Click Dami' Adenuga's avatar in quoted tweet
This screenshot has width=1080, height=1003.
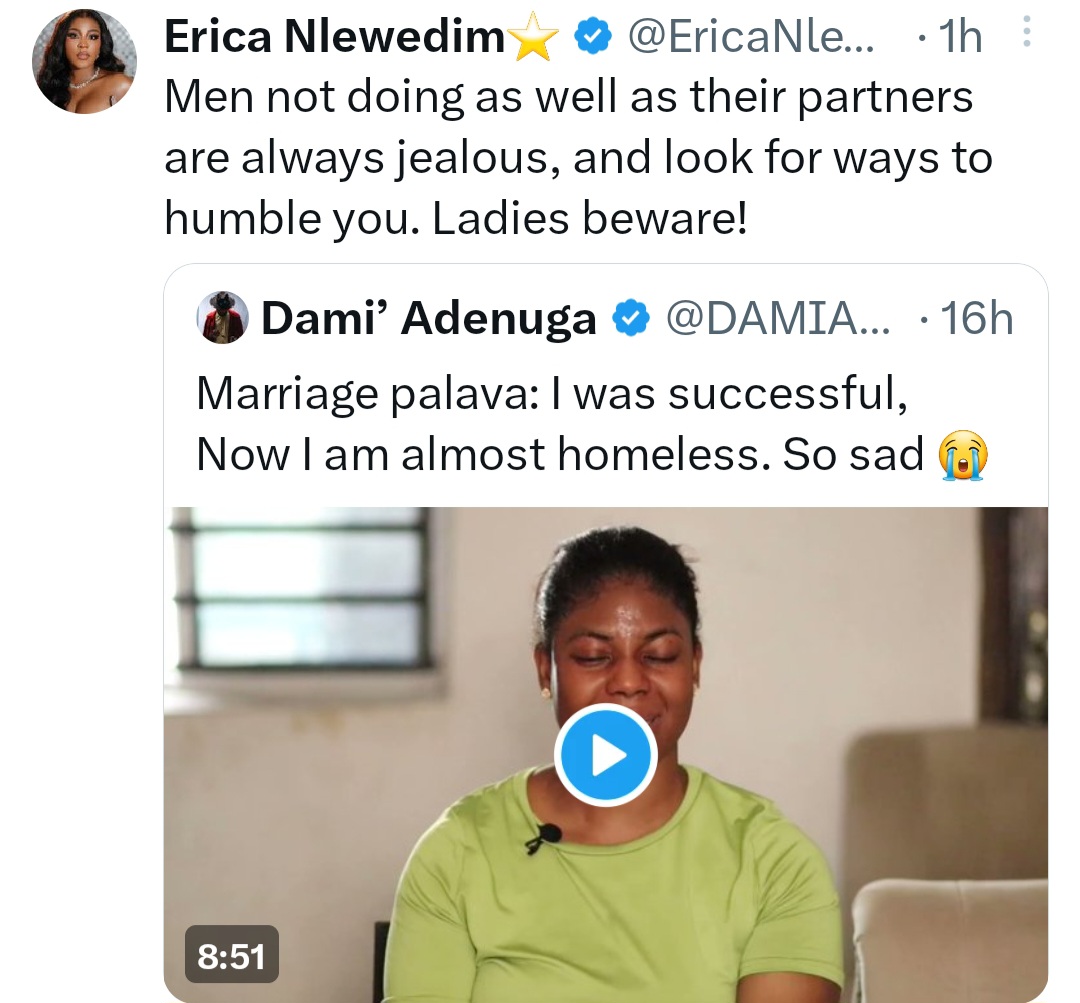222,318
